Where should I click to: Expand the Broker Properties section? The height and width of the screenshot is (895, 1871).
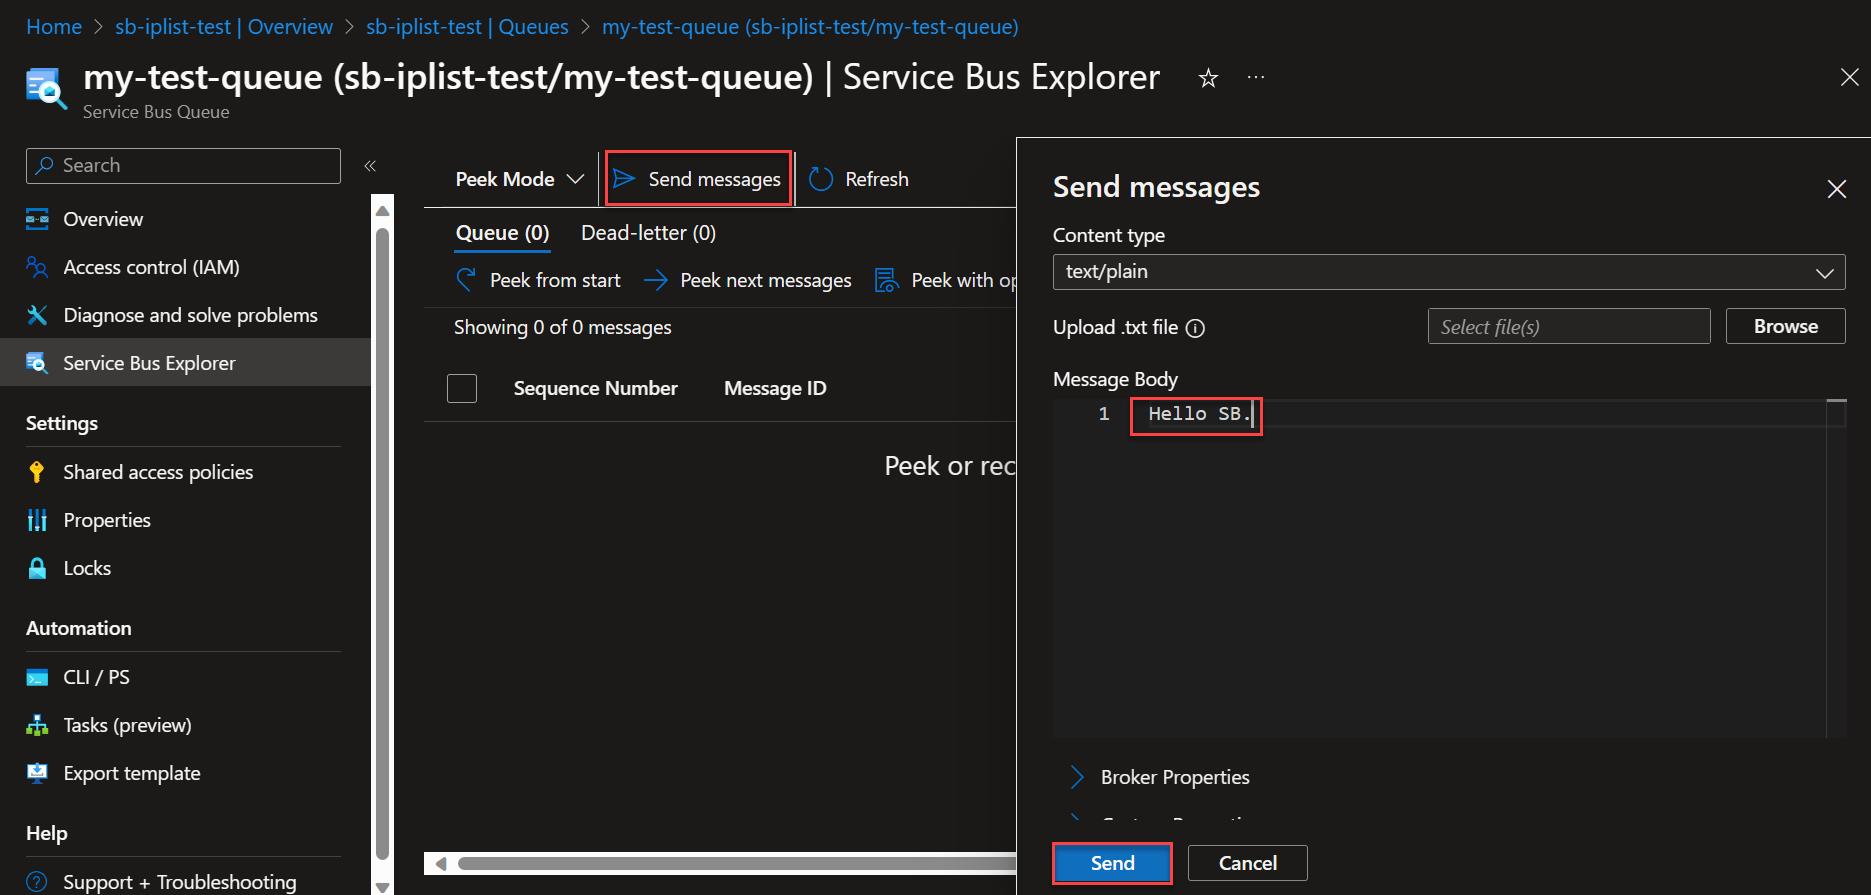(x=1160, y=777)
